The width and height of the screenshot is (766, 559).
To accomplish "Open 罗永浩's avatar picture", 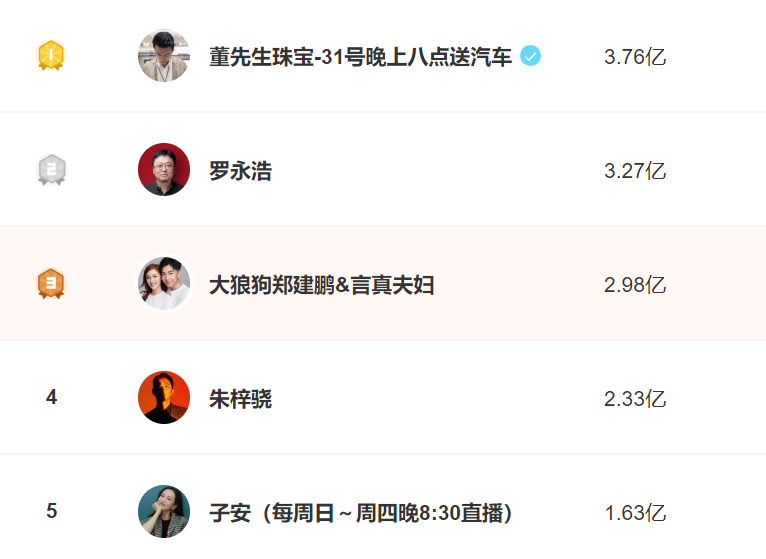I will [x=164, y=170].
